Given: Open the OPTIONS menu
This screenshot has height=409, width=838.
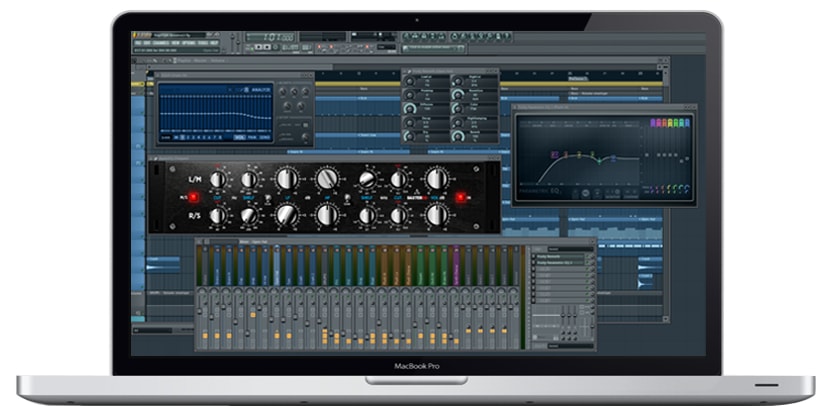Looking at the screenshot, I should [189, 43].
